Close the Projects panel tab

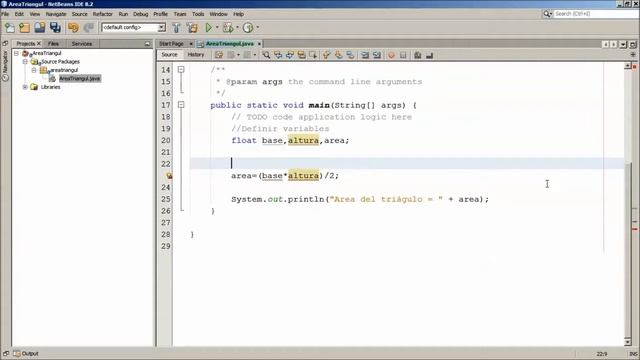39,44
